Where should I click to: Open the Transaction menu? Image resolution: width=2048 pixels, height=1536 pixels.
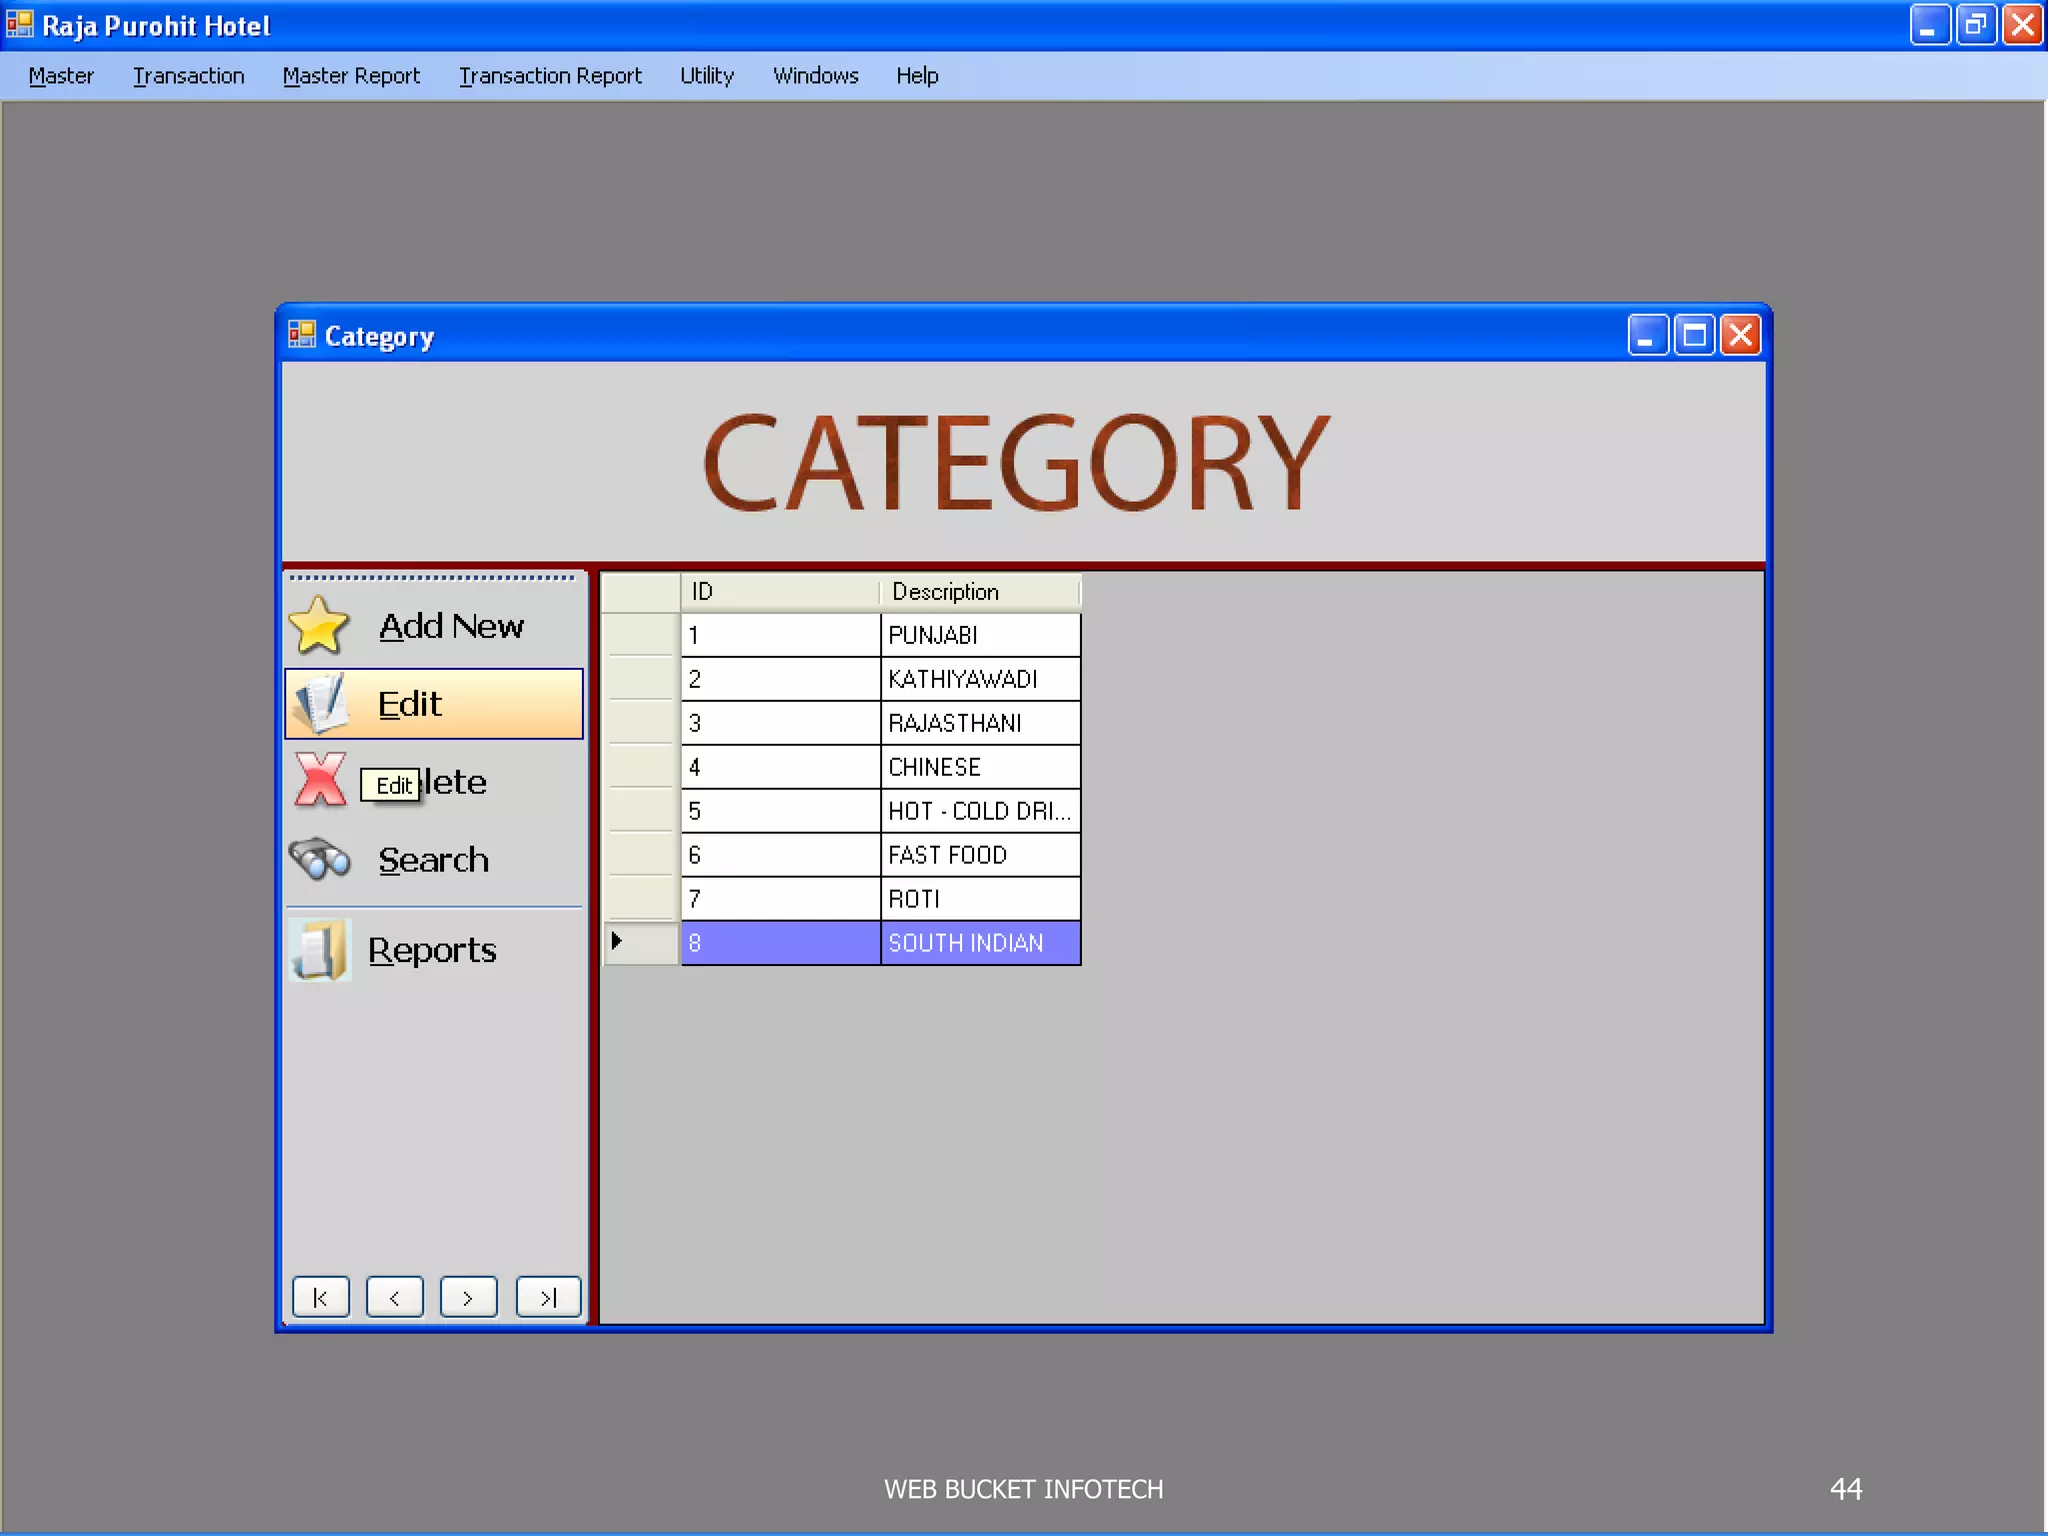tap(189, 76)
